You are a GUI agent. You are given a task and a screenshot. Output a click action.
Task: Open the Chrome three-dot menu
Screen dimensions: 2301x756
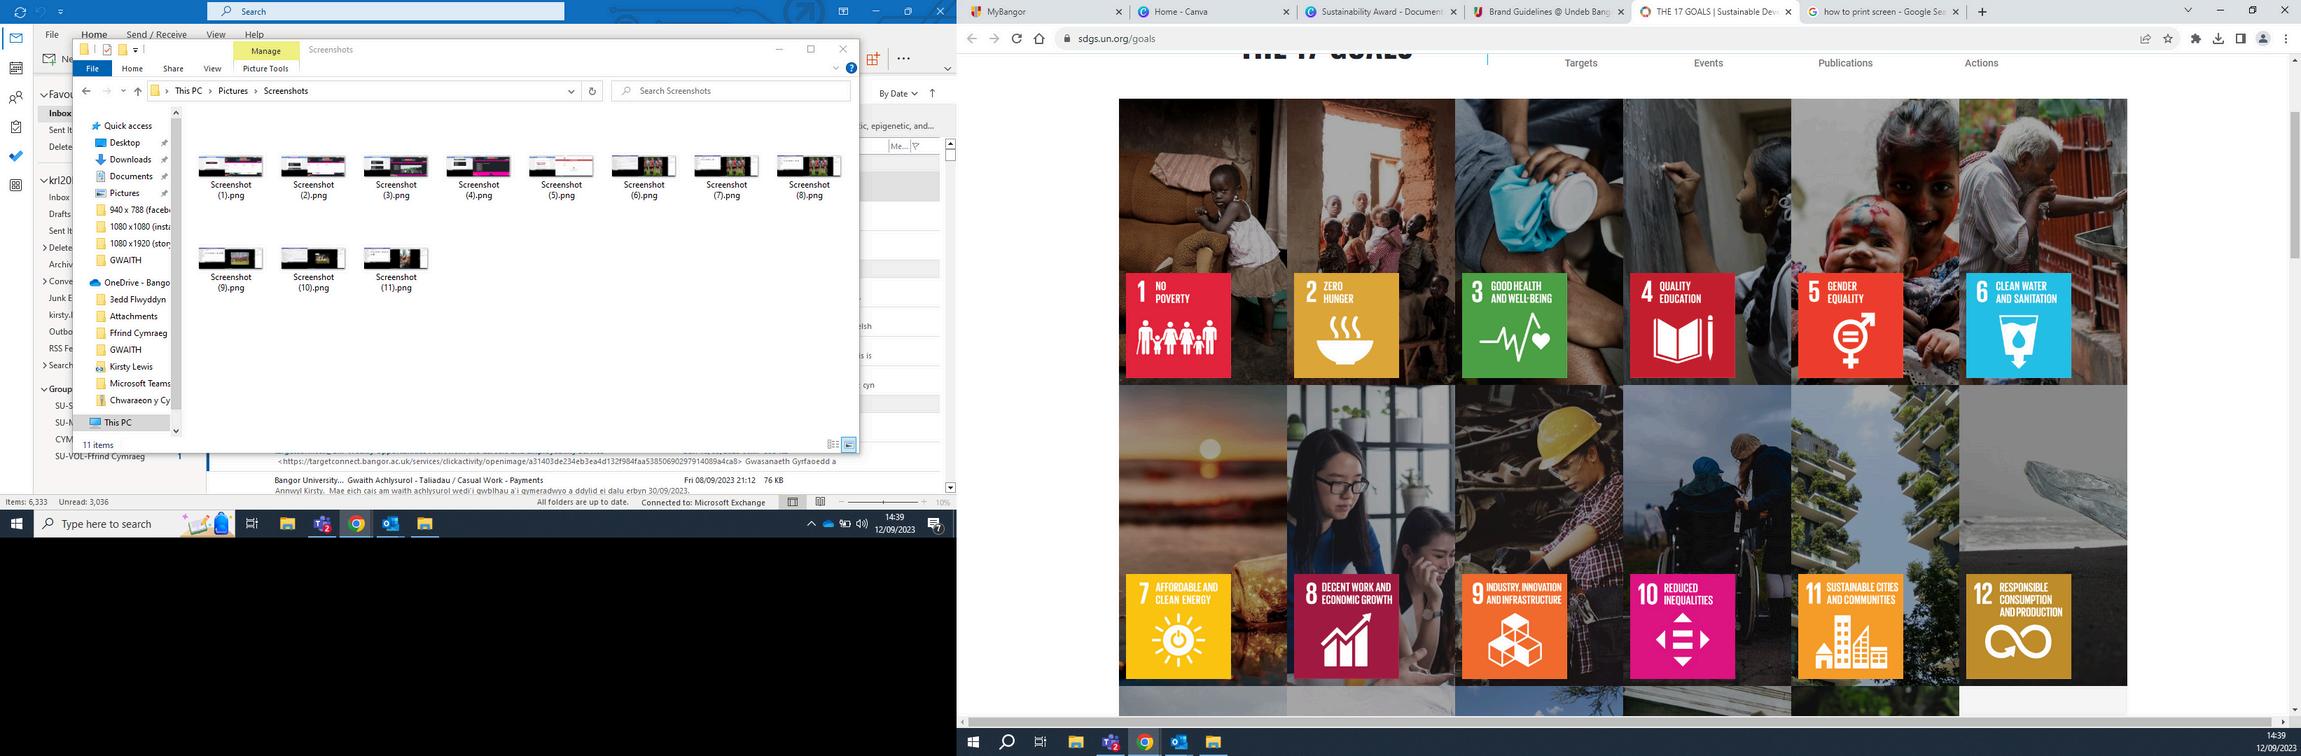pyautogui.click(x=2284, y=39)
